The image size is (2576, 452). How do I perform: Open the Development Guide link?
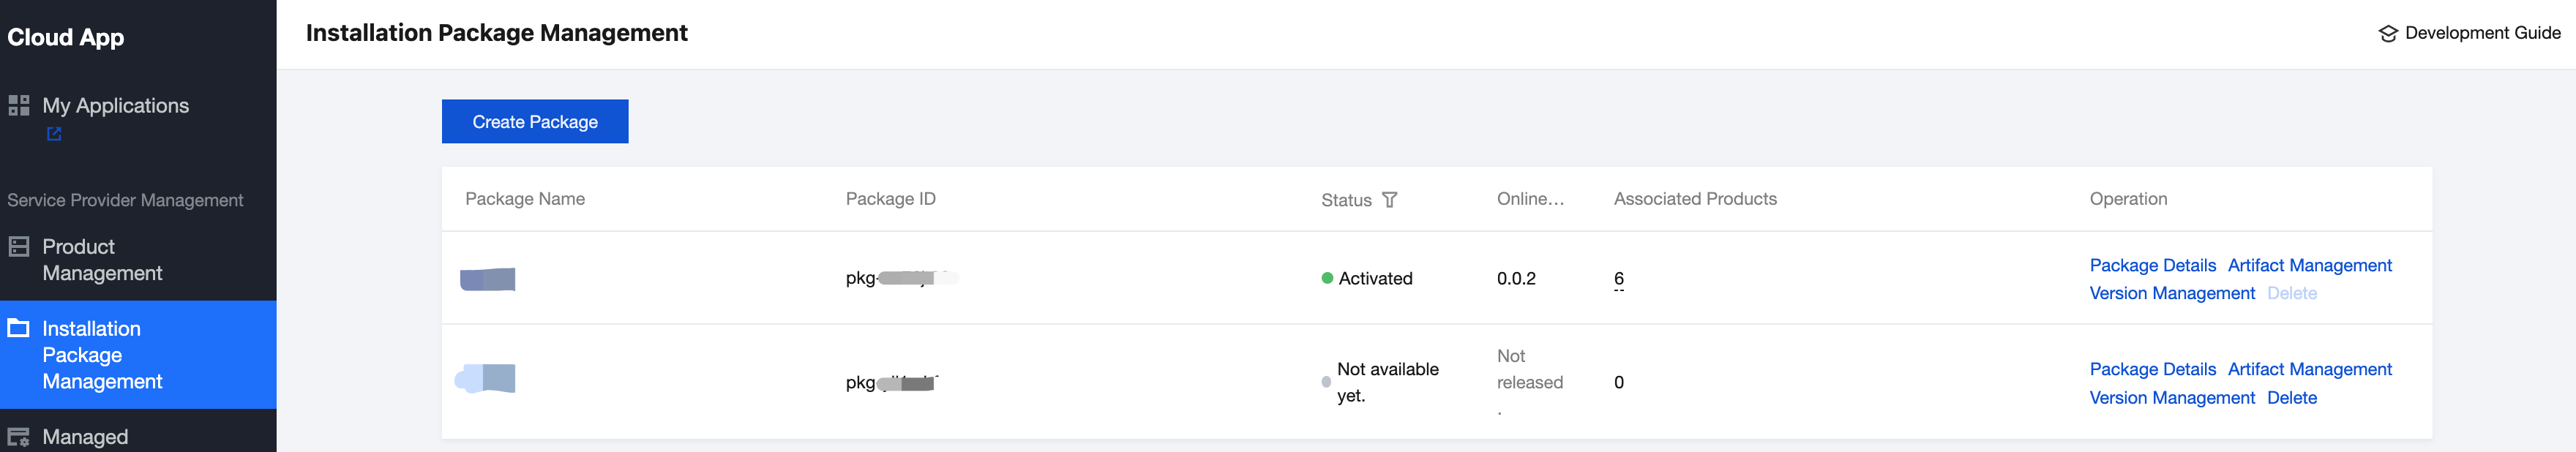(x=2481, y=33)
